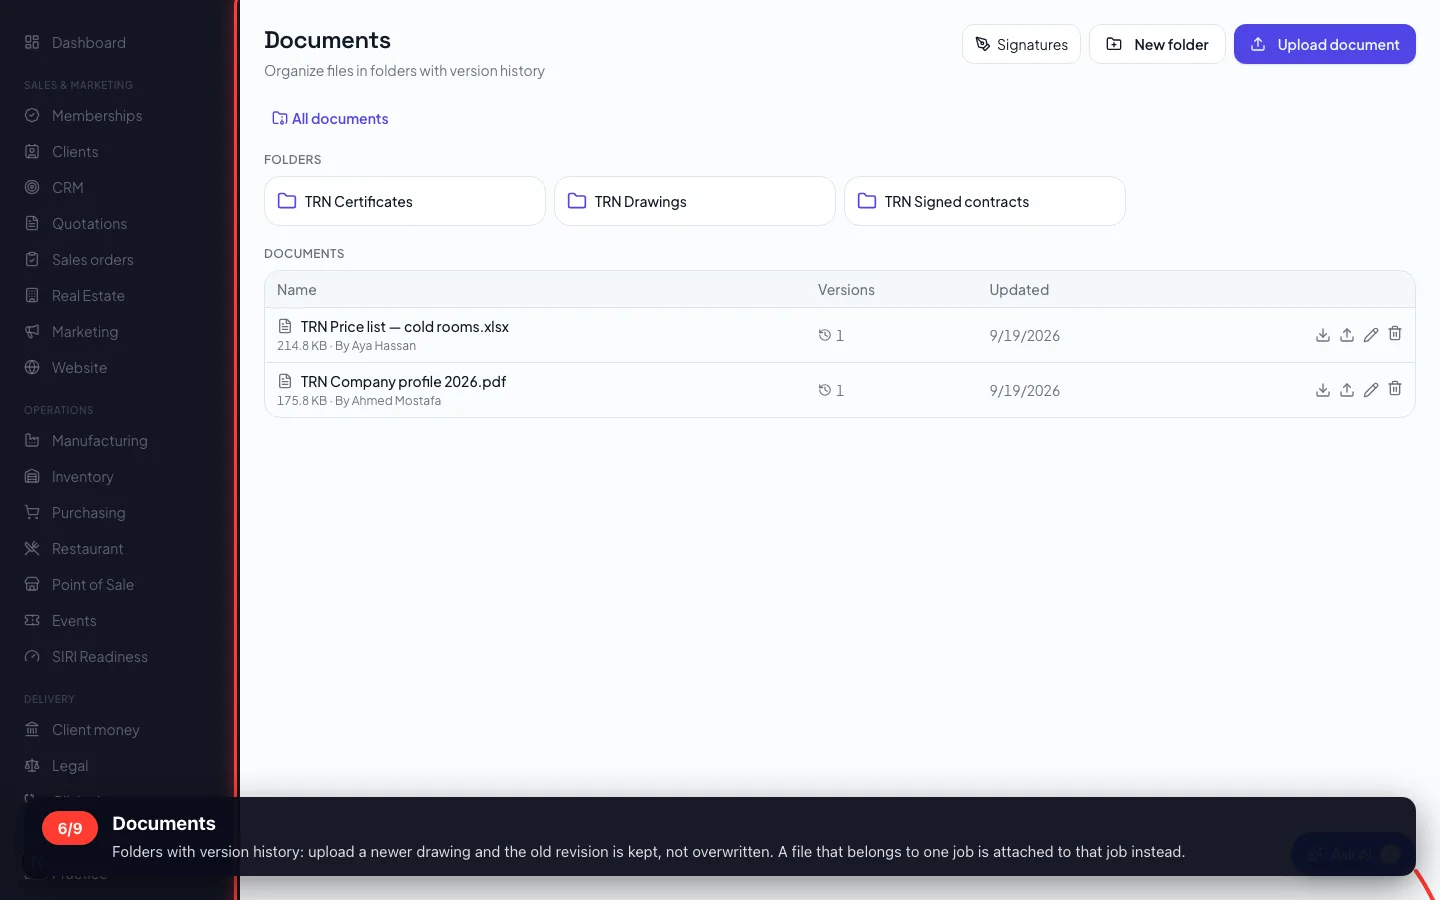Click the Dashboard grid icon in sidebar

pos(32,42)
